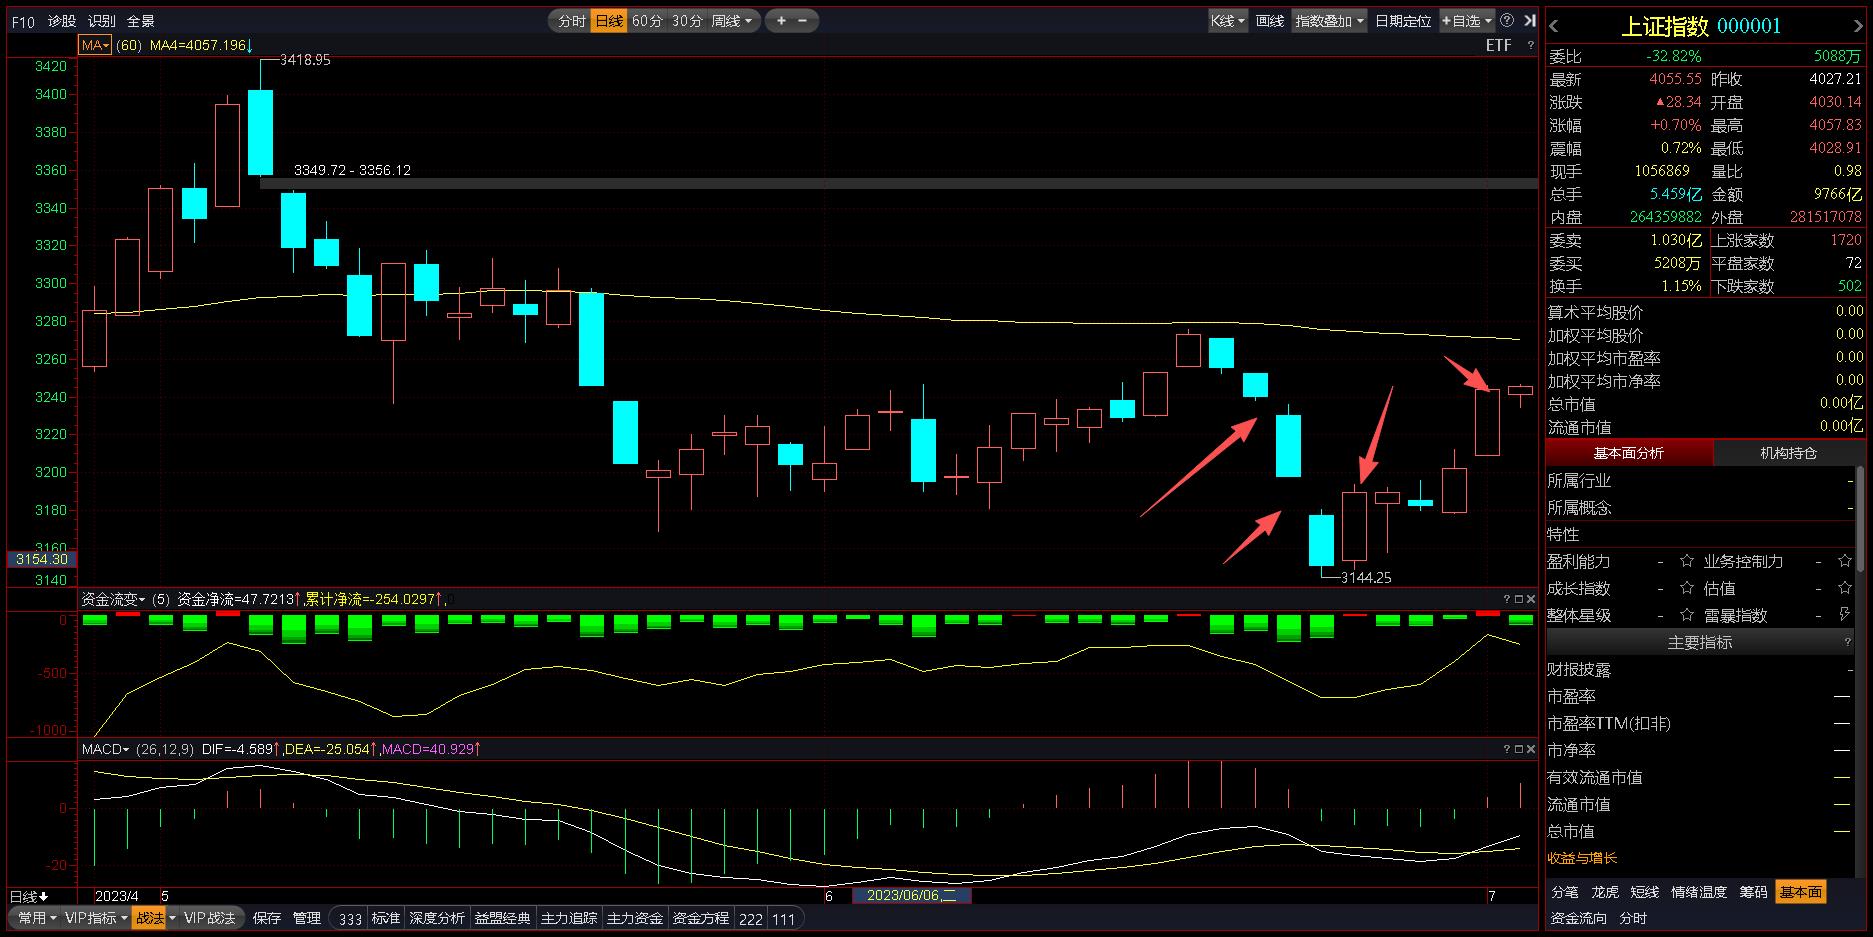Open the 周线 period dropdown
The width and height of the screenshot is (1873, 937).
point(733,20)
